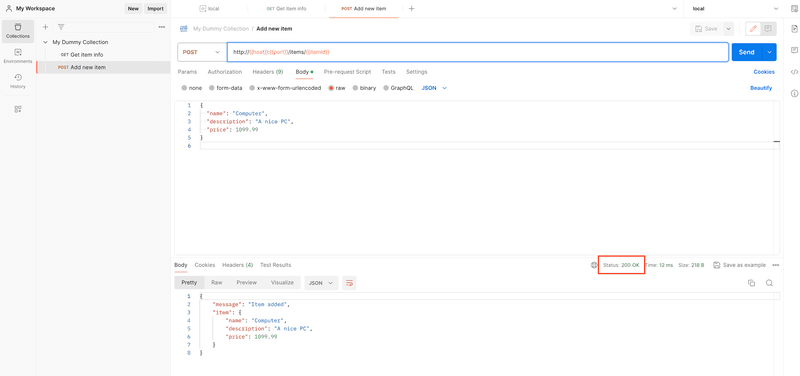The width and height of the screenshot is (800, 376).
Task: Open the Headers (9) request tab
Action: click(268, 72)
